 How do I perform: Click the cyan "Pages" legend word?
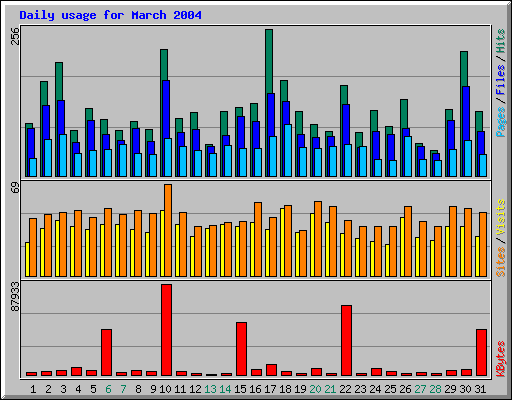500,122
